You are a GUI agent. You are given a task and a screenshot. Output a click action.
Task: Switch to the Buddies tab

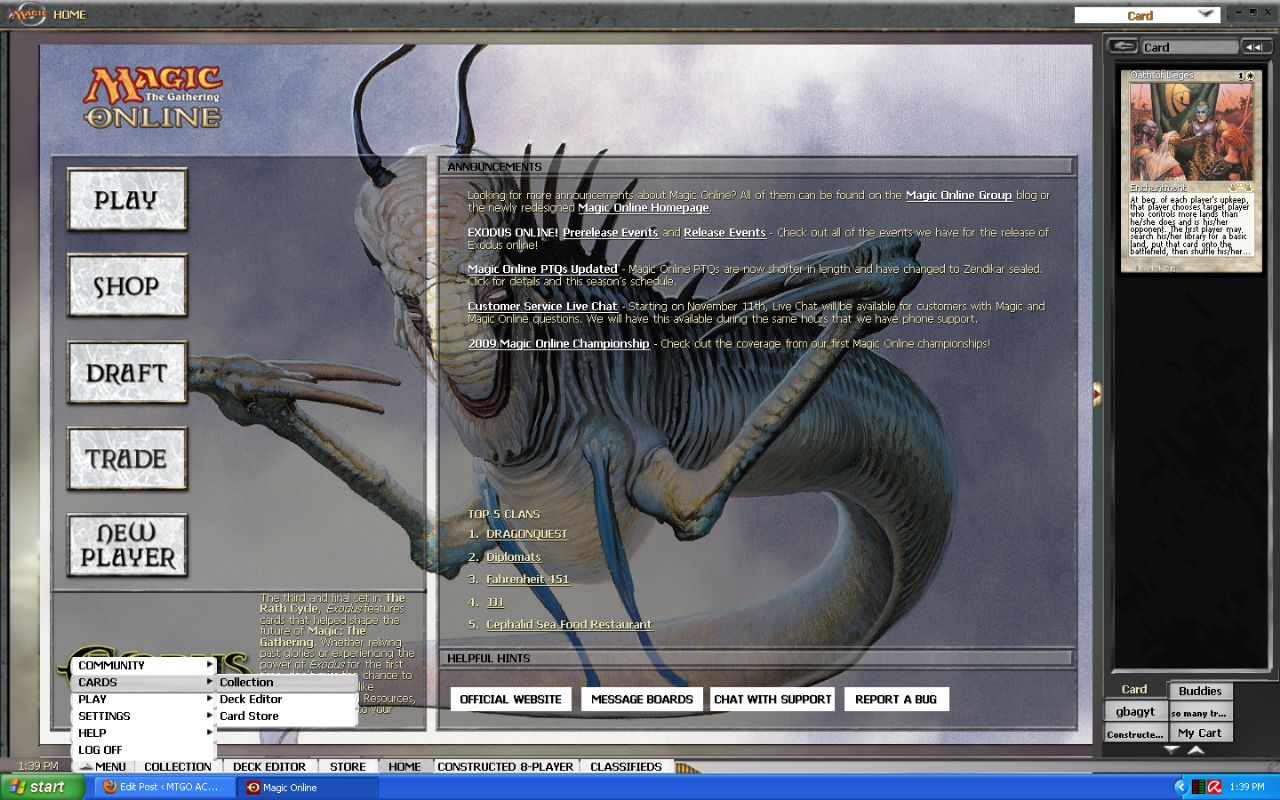(1199, 690)
